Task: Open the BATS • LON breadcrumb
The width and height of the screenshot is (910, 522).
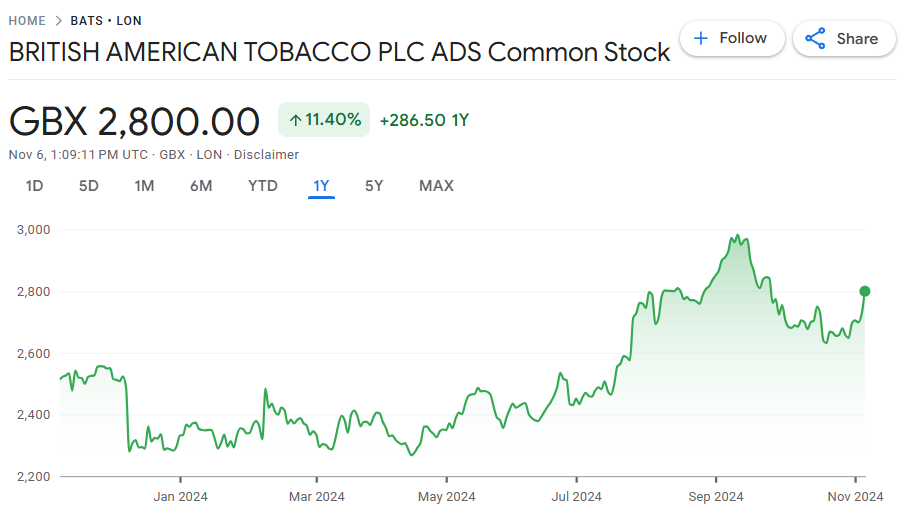Action: pyautogui.click(x=106, y=21)
